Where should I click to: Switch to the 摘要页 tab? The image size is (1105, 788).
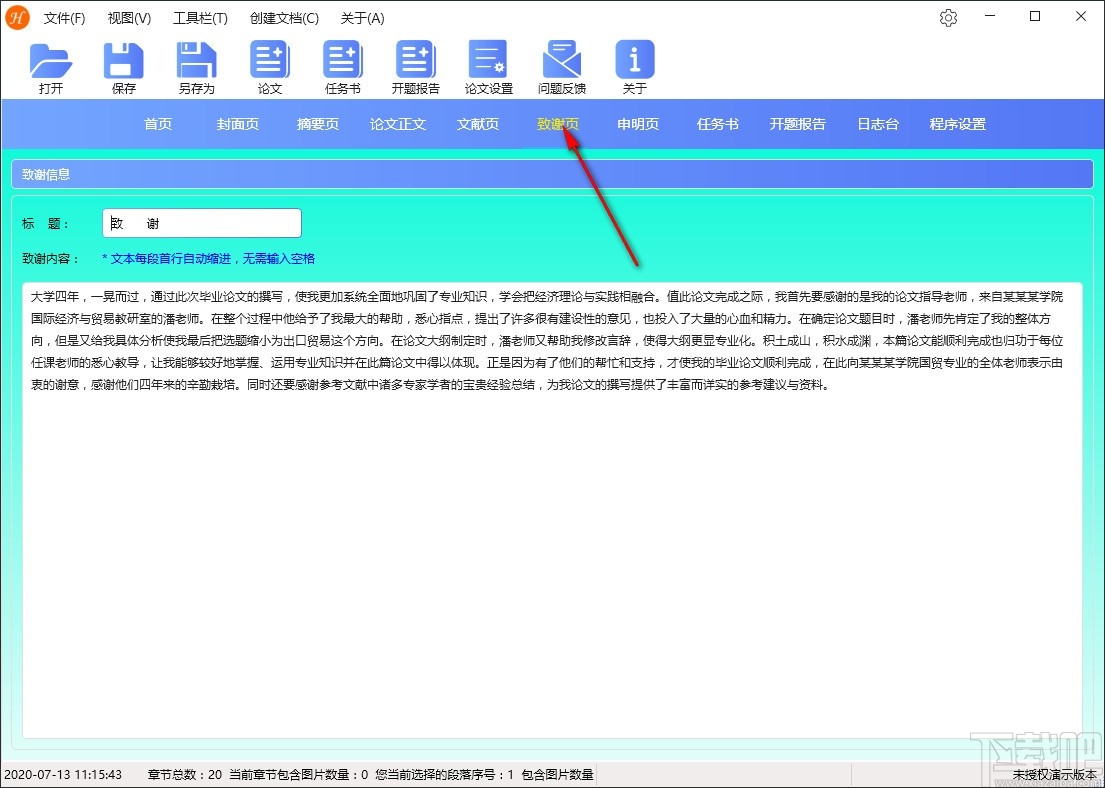[317, 124]
